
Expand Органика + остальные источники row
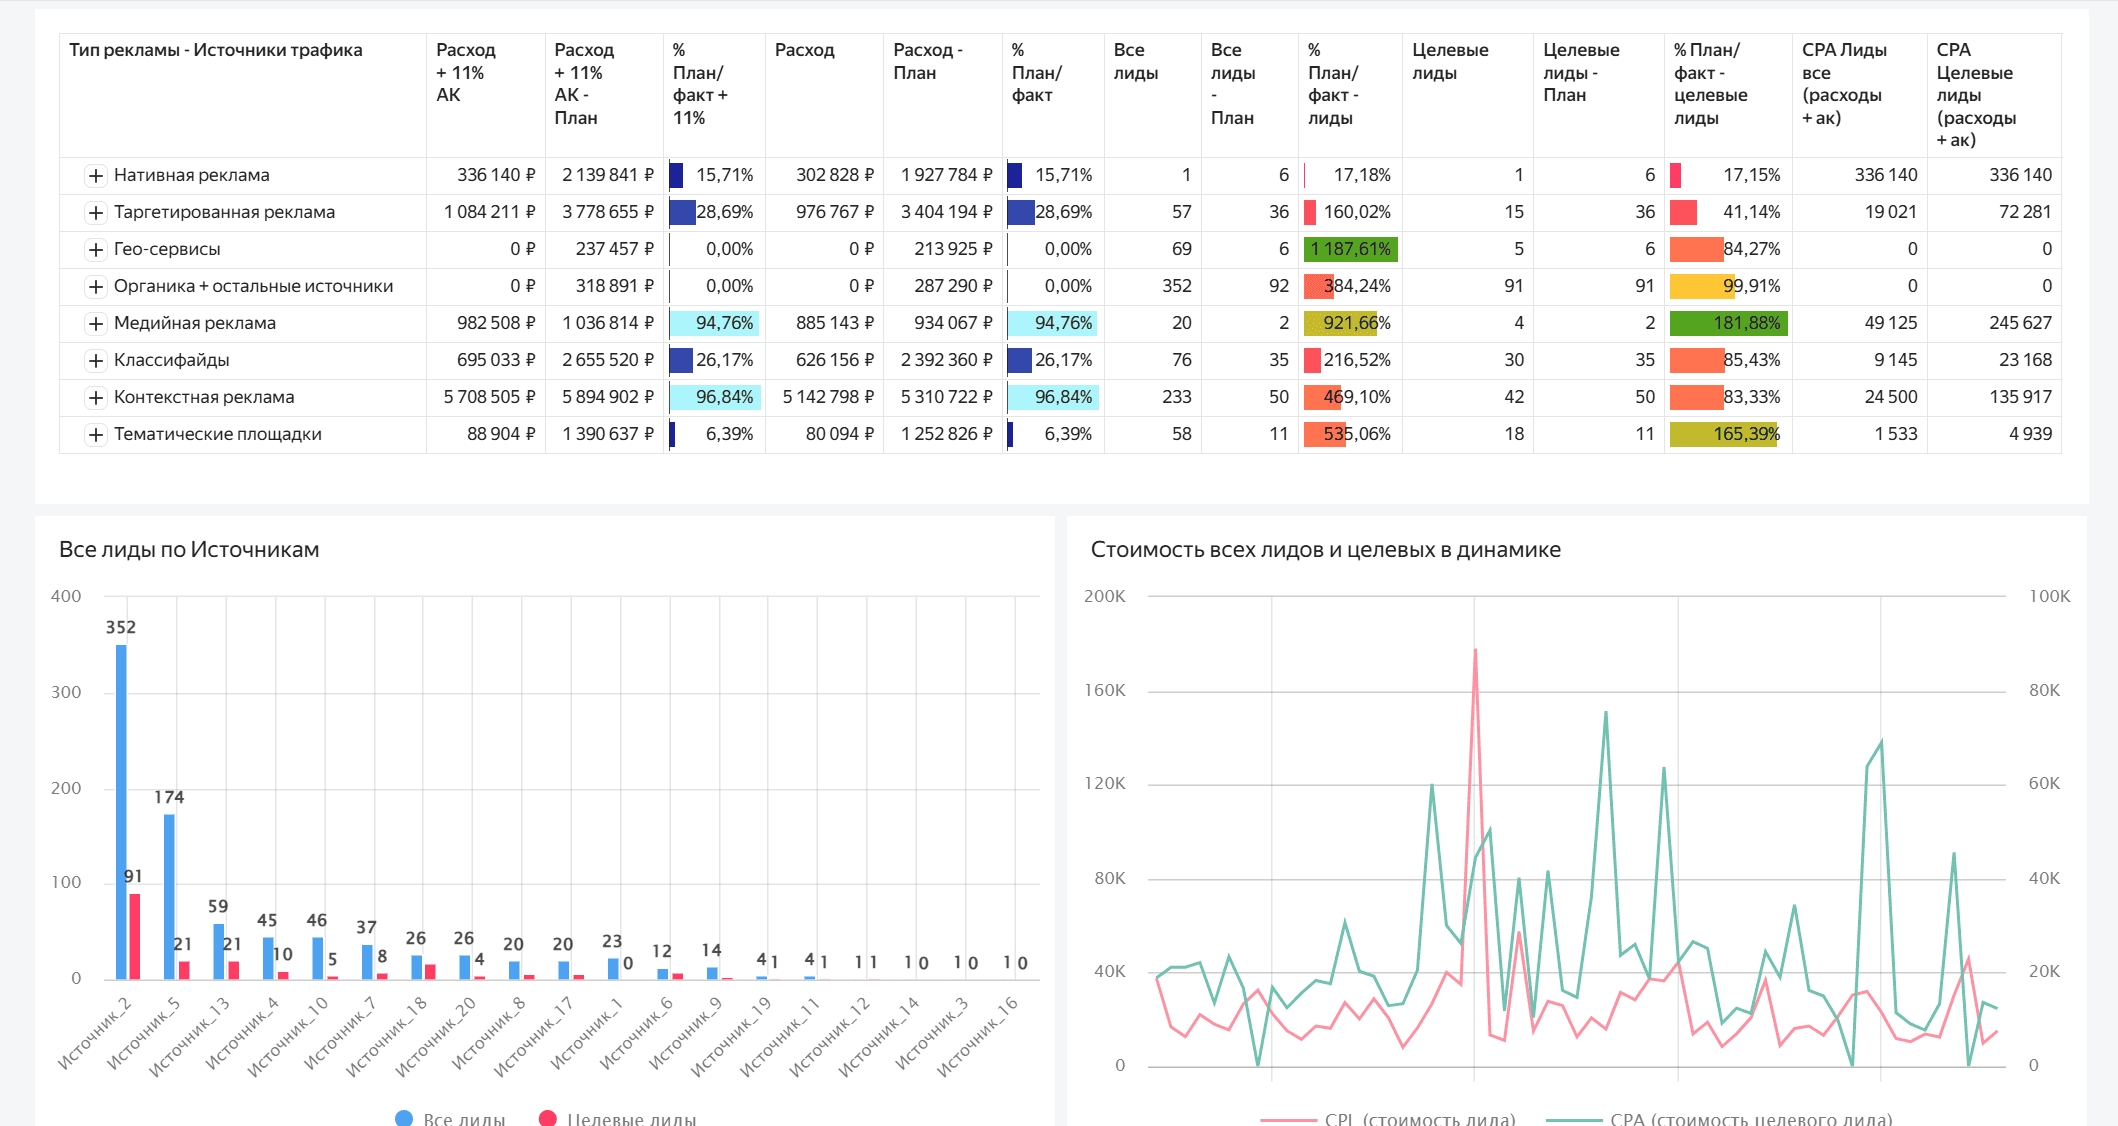(95, 287)
